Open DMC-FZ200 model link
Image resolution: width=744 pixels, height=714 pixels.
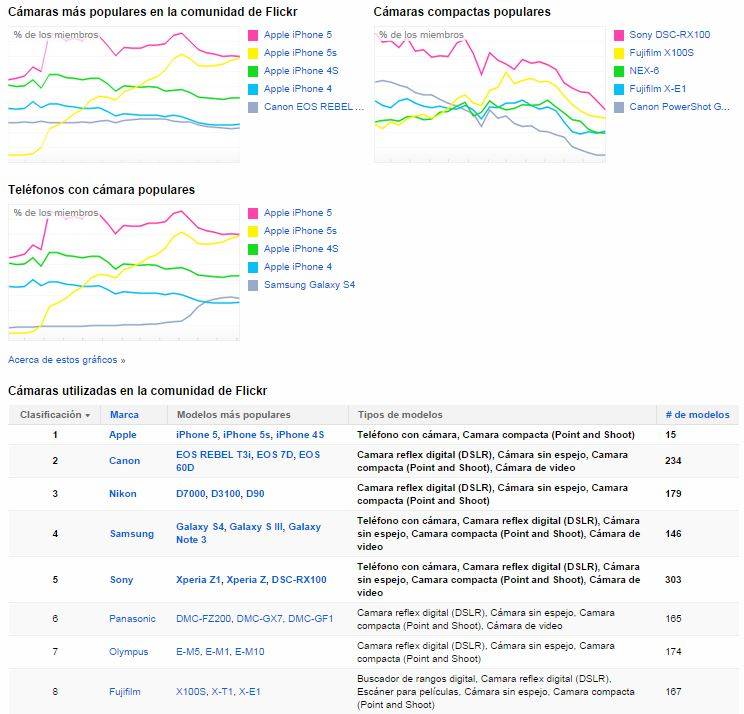tap(203, 619)
